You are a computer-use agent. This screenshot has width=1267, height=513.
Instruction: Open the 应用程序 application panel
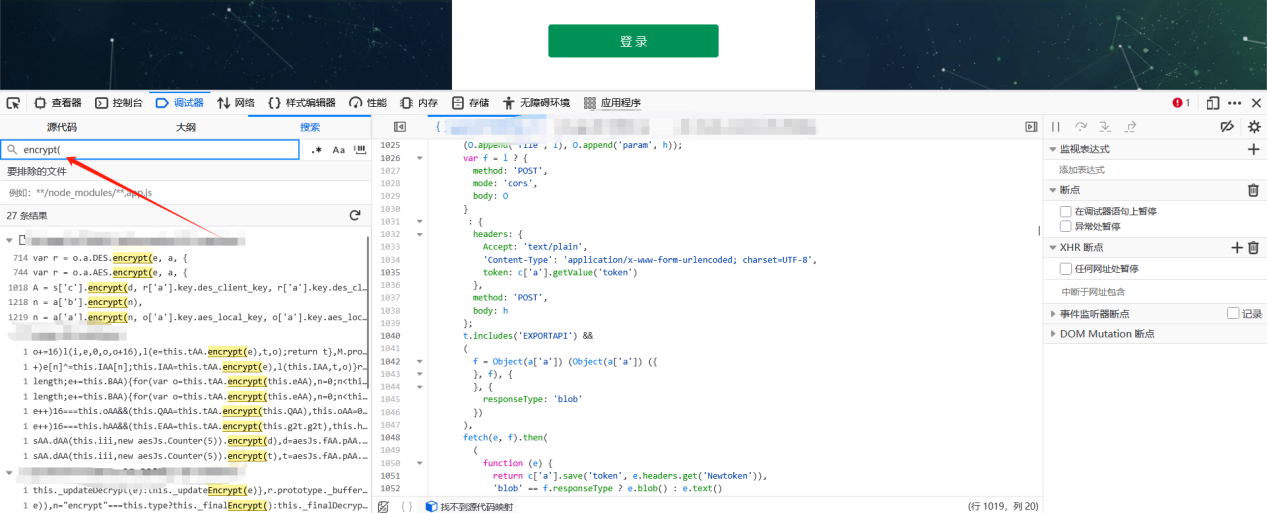(x=611, y=102)
